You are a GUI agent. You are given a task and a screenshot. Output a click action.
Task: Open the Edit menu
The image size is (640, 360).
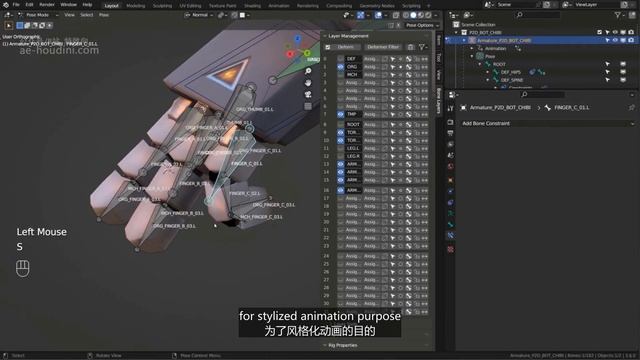click(x=29, y=5)
